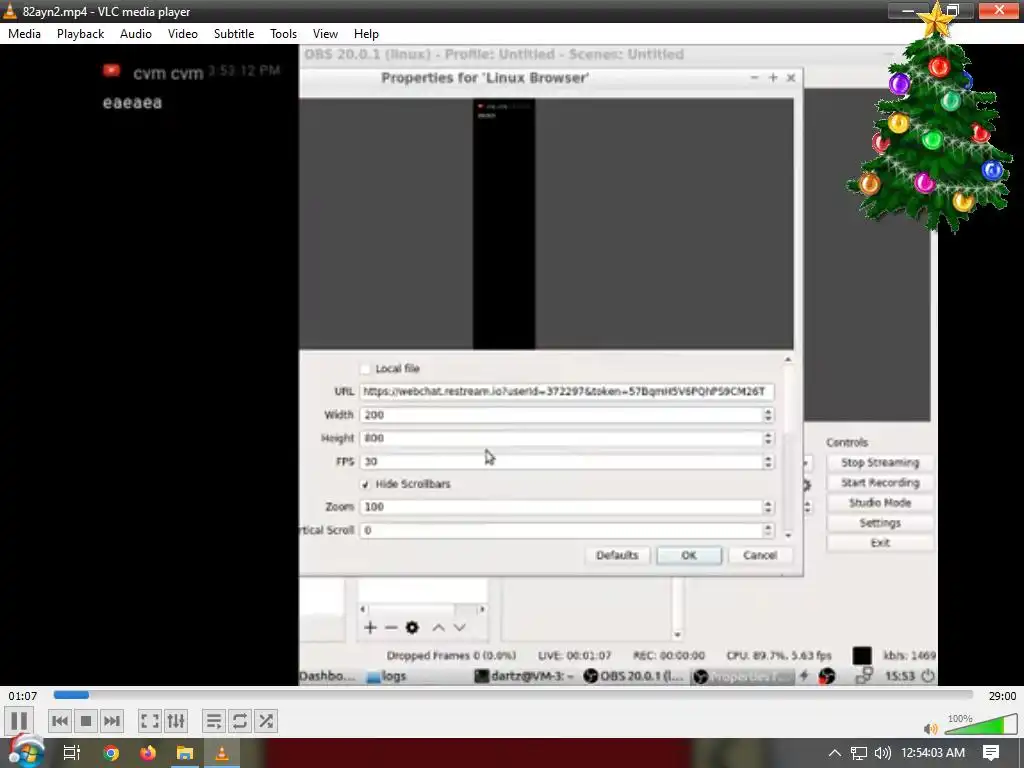Open the Windows notification center icon

[x=991, y=753]
